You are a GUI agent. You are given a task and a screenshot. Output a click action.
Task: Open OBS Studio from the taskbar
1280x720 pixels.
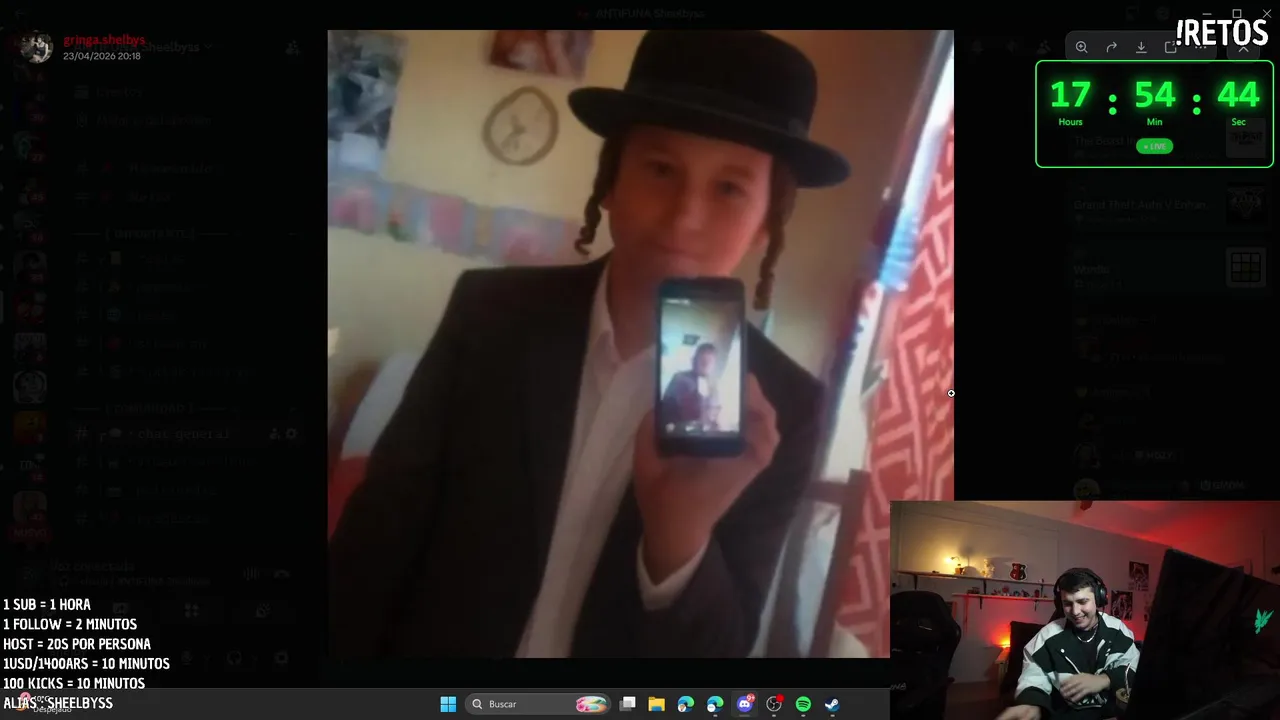pyautogui.click(x=774, y=704)
